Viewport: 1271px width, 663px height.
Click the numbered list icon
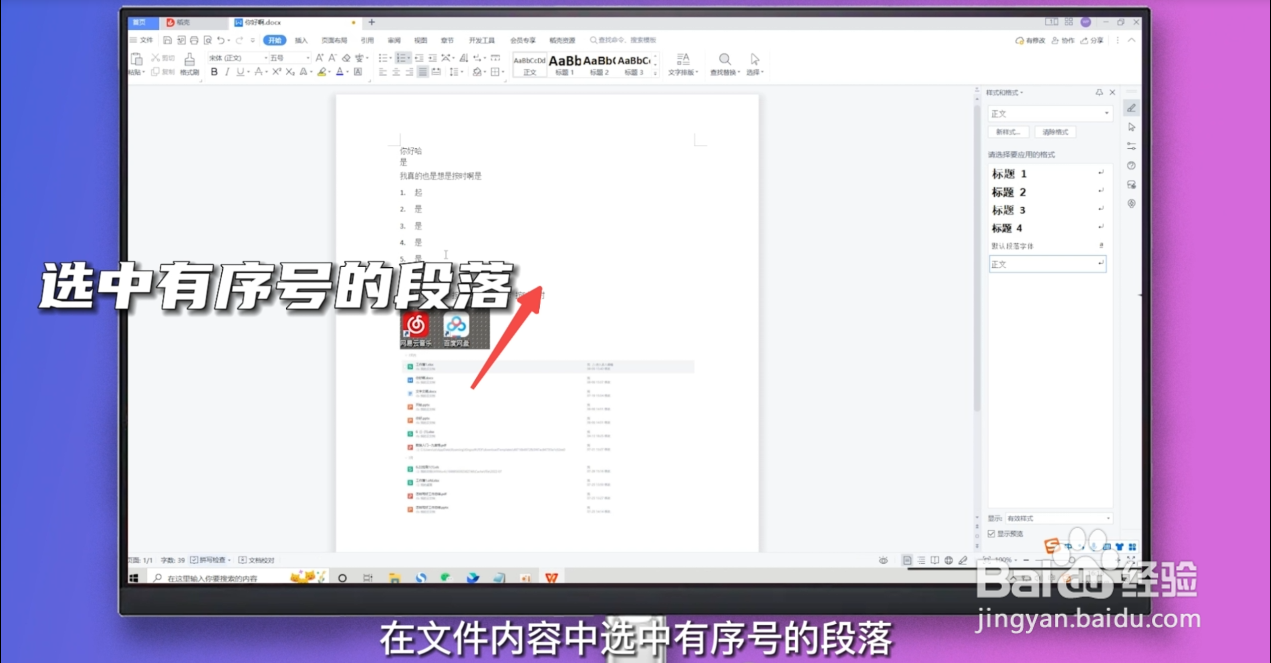tap(400, 58)
